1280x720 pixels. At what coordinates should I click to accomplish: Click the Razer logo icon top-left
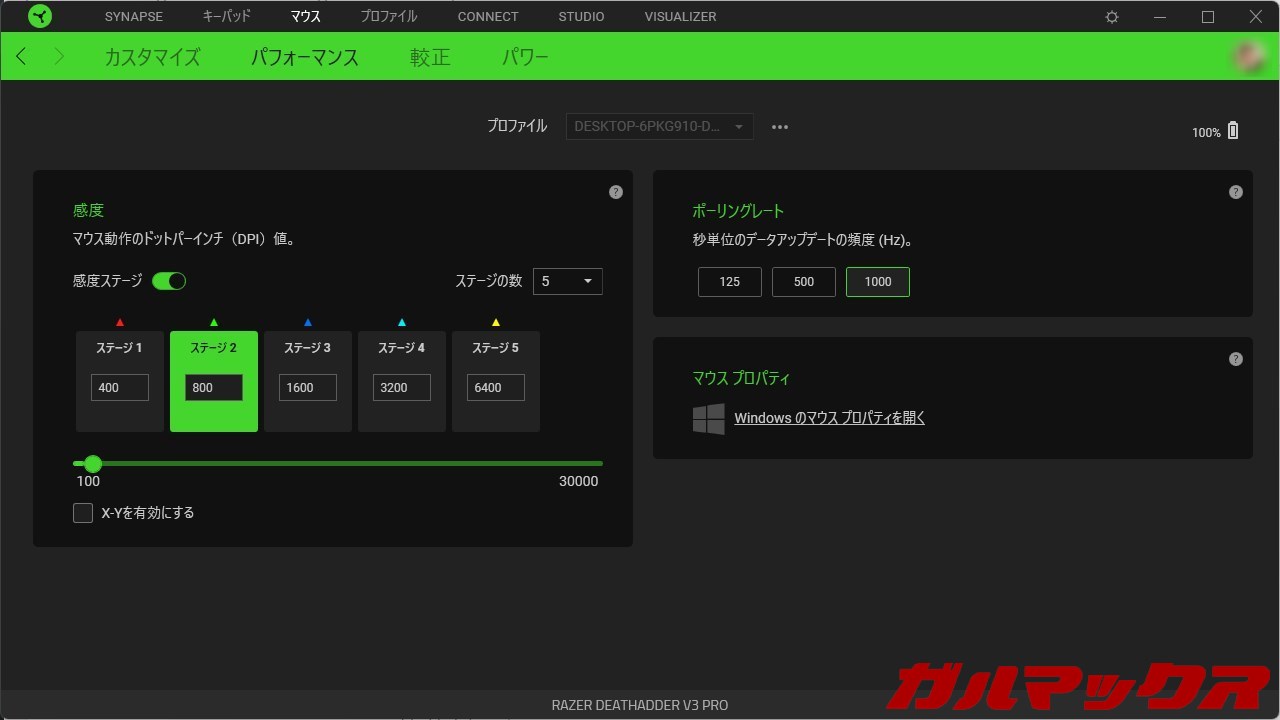40,15
